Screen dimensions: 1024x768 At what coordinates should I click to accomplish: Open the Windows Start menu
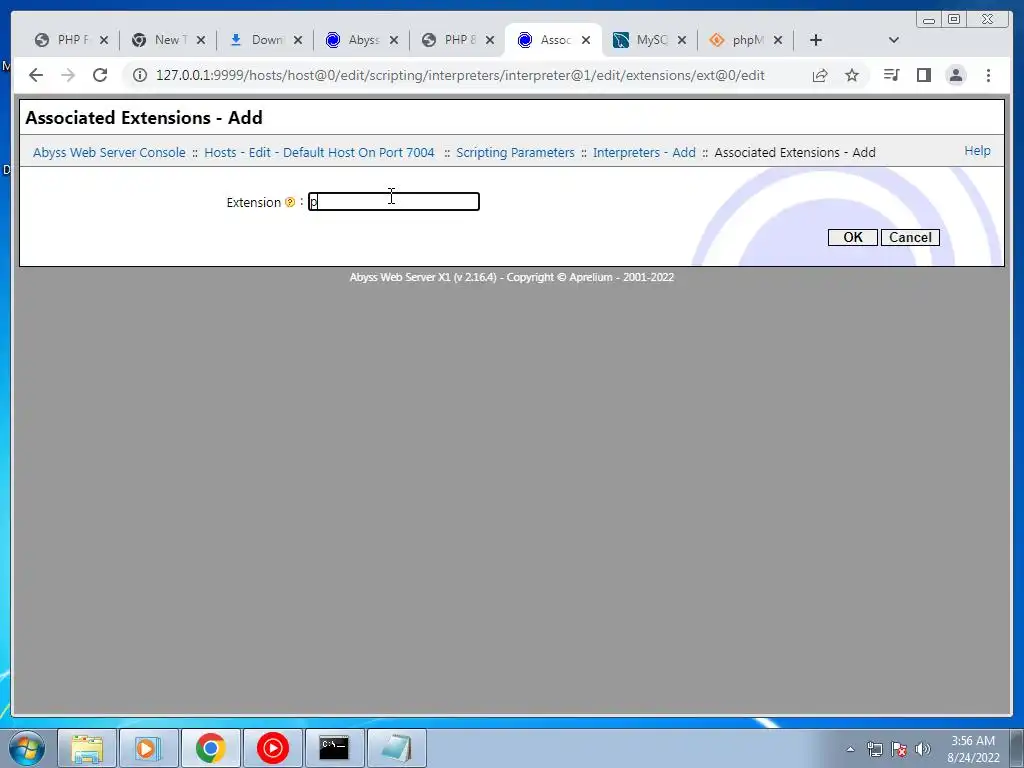(x=26, y=748)
